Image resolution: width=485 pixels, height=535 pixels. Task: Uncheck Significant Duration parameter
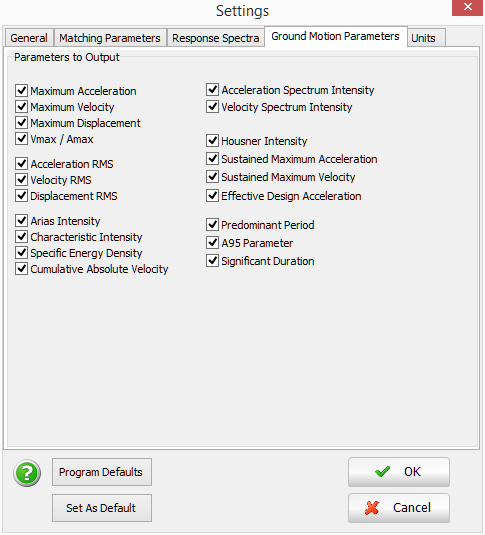pyautogui.click(x=213, y=261)
